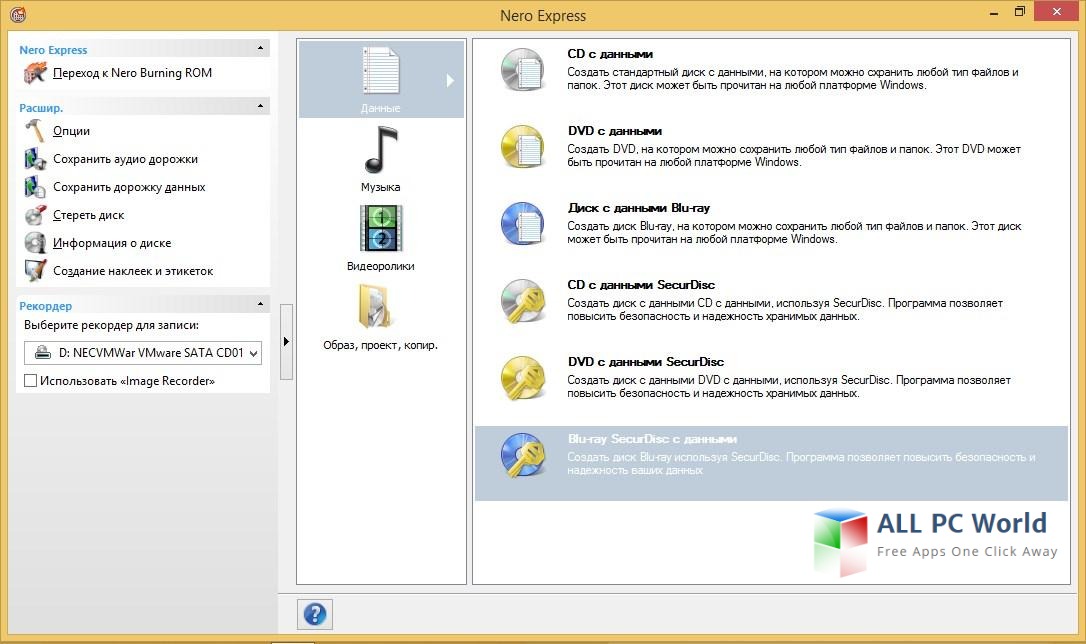Hide the left side panel with the arrow handle
This screenshot has width=1086, height=644.
pyautogui.click(x=286, y=341)
